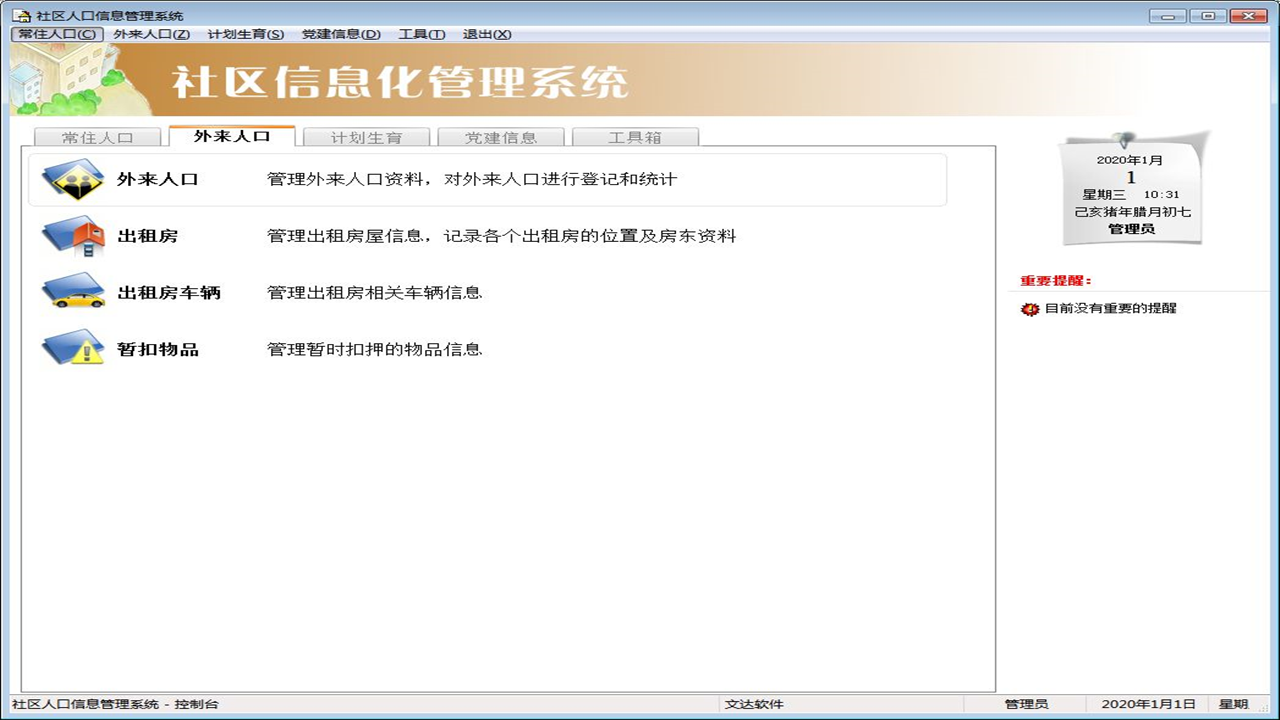Open the 党建信息 tab

coord(500,136)
